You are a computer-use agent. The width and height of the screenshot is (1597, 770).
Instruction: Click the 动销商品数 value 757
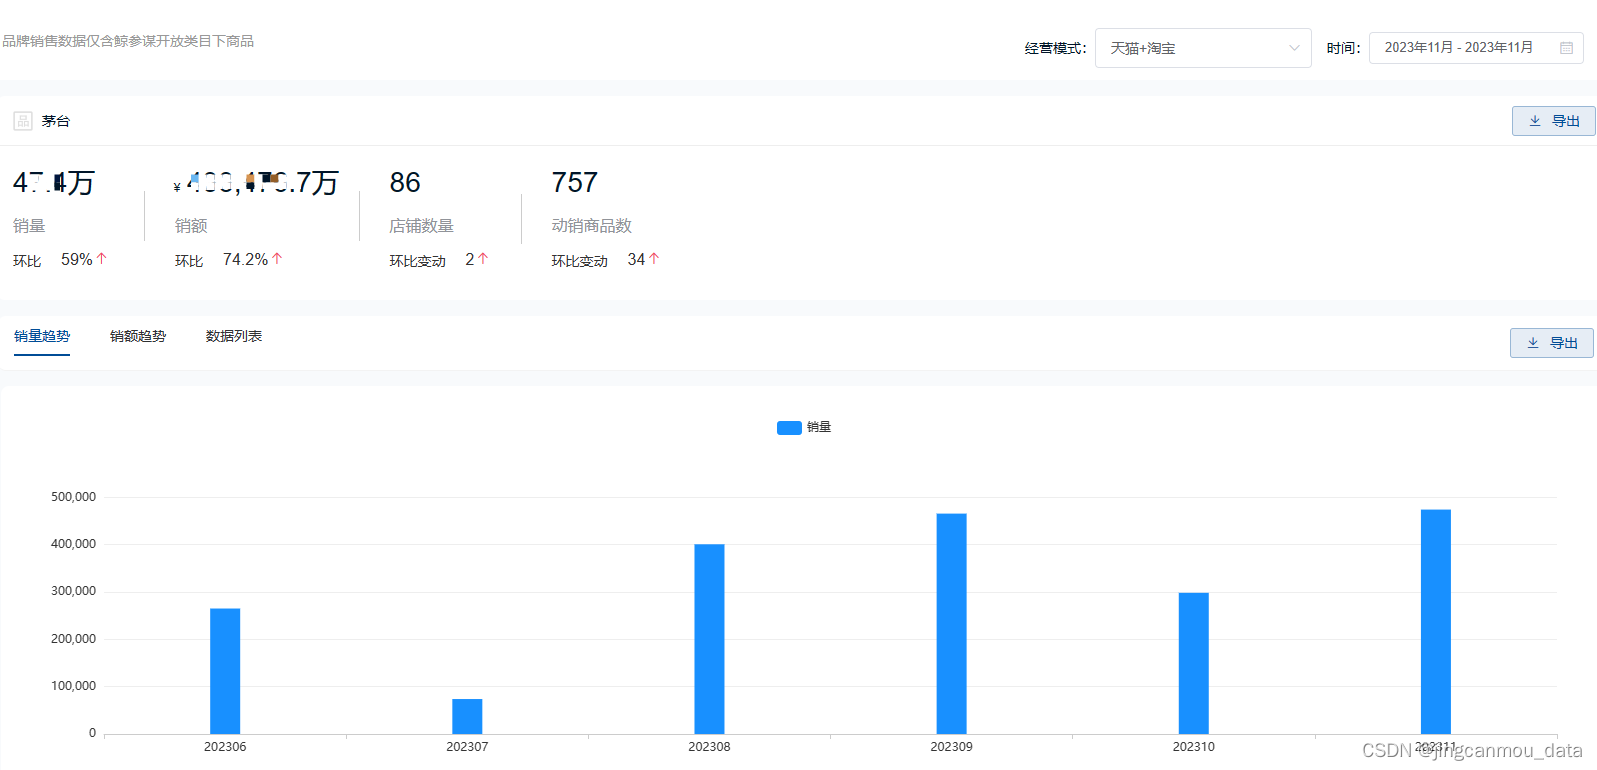[575, 183]
